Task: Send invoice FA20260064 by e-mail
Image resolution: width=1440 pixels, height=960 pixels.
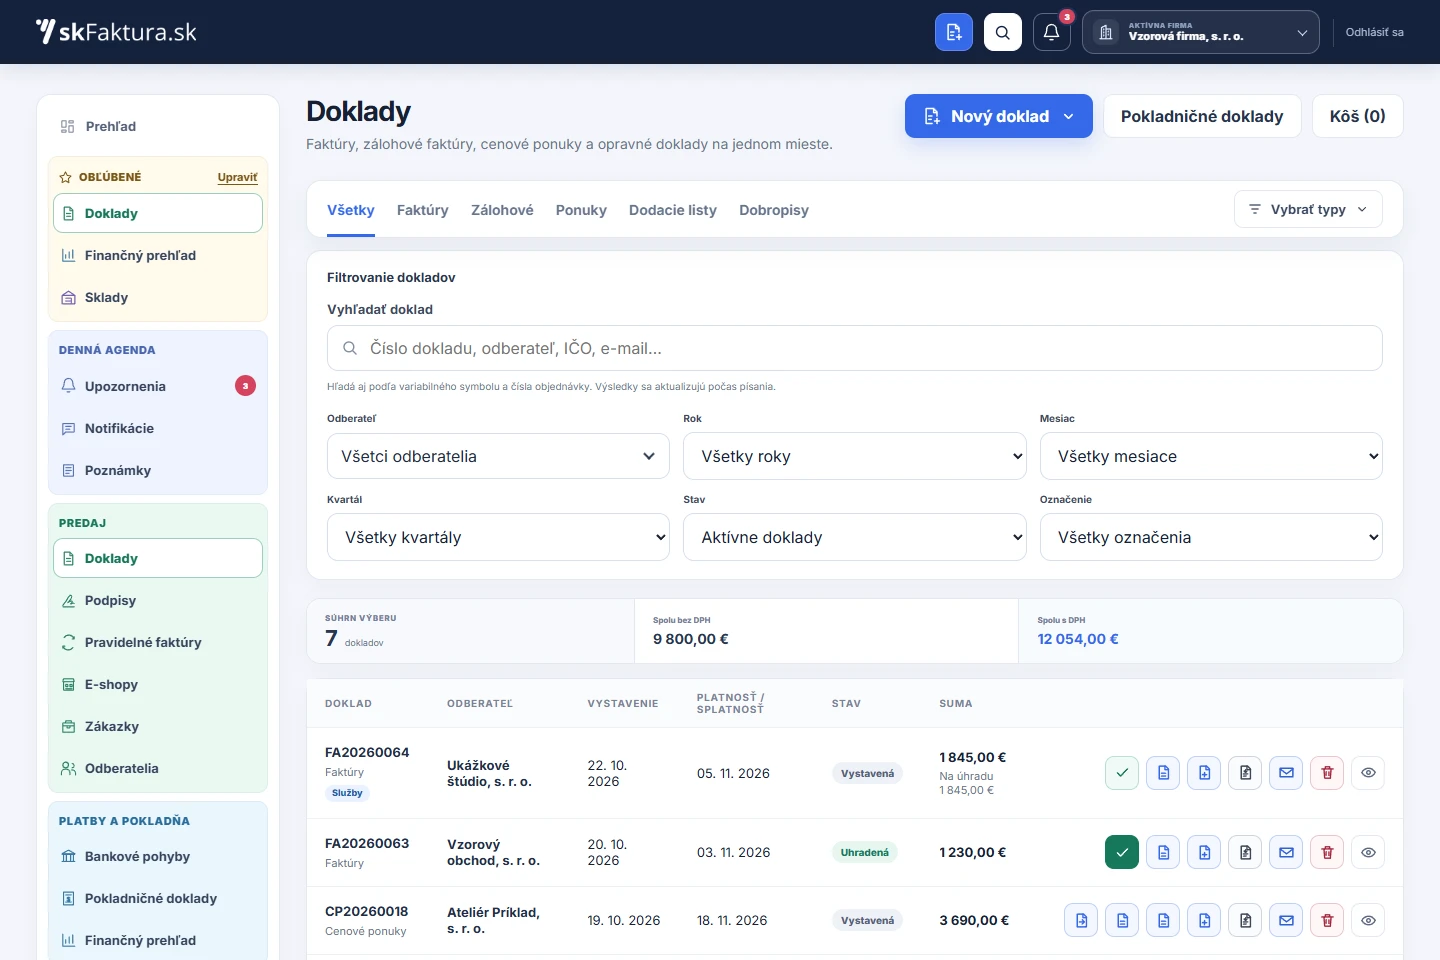Action: point(1287,772)
